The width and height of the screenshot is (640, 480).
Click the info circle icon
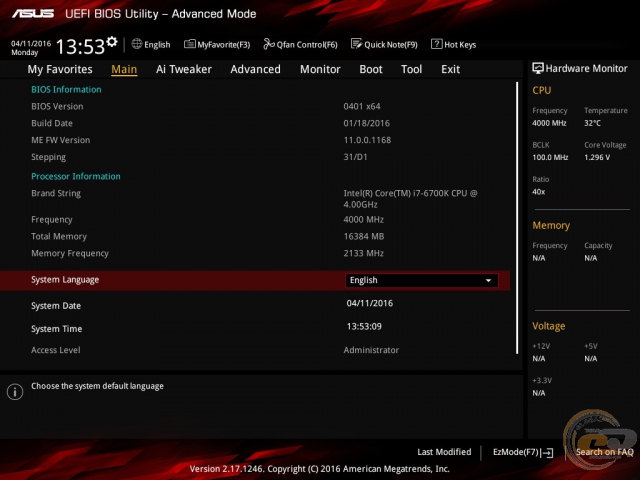[x=15, y=392]
